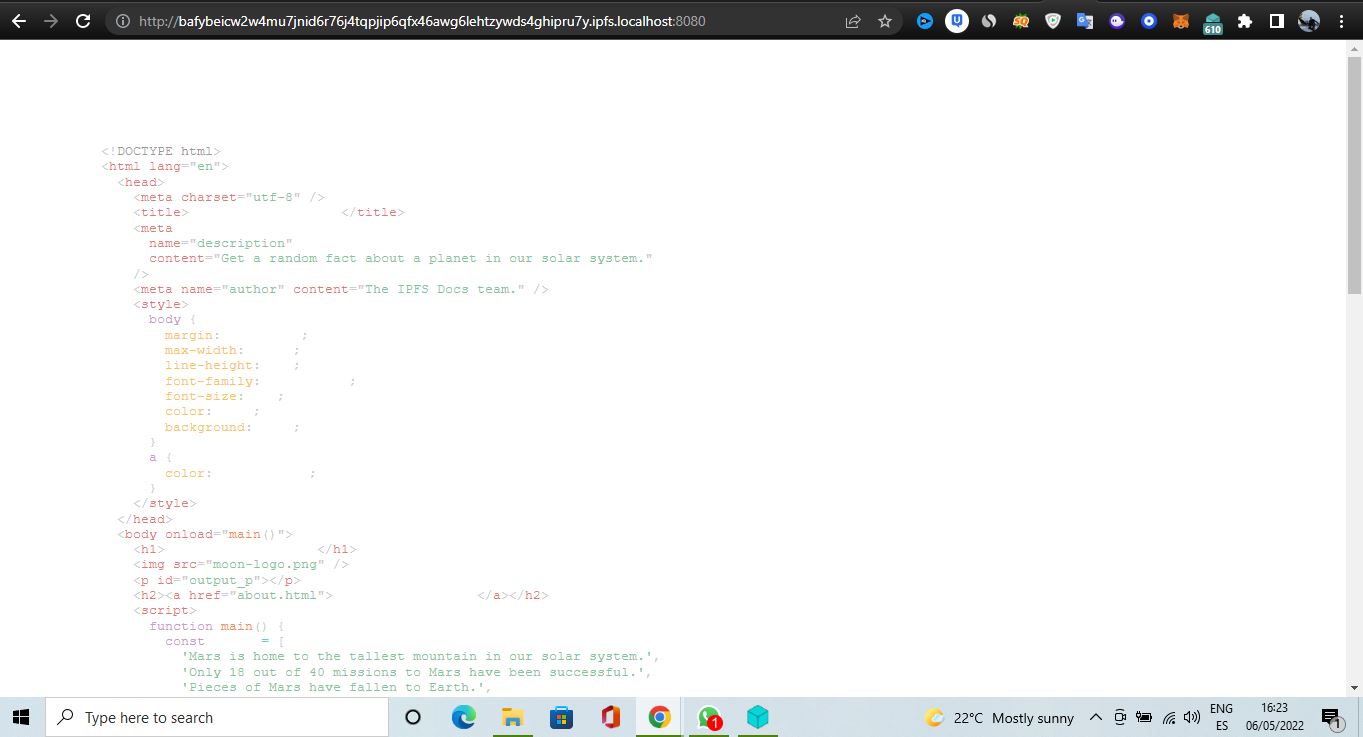Click the purple Ghostery extension icon

[1117, 20]
